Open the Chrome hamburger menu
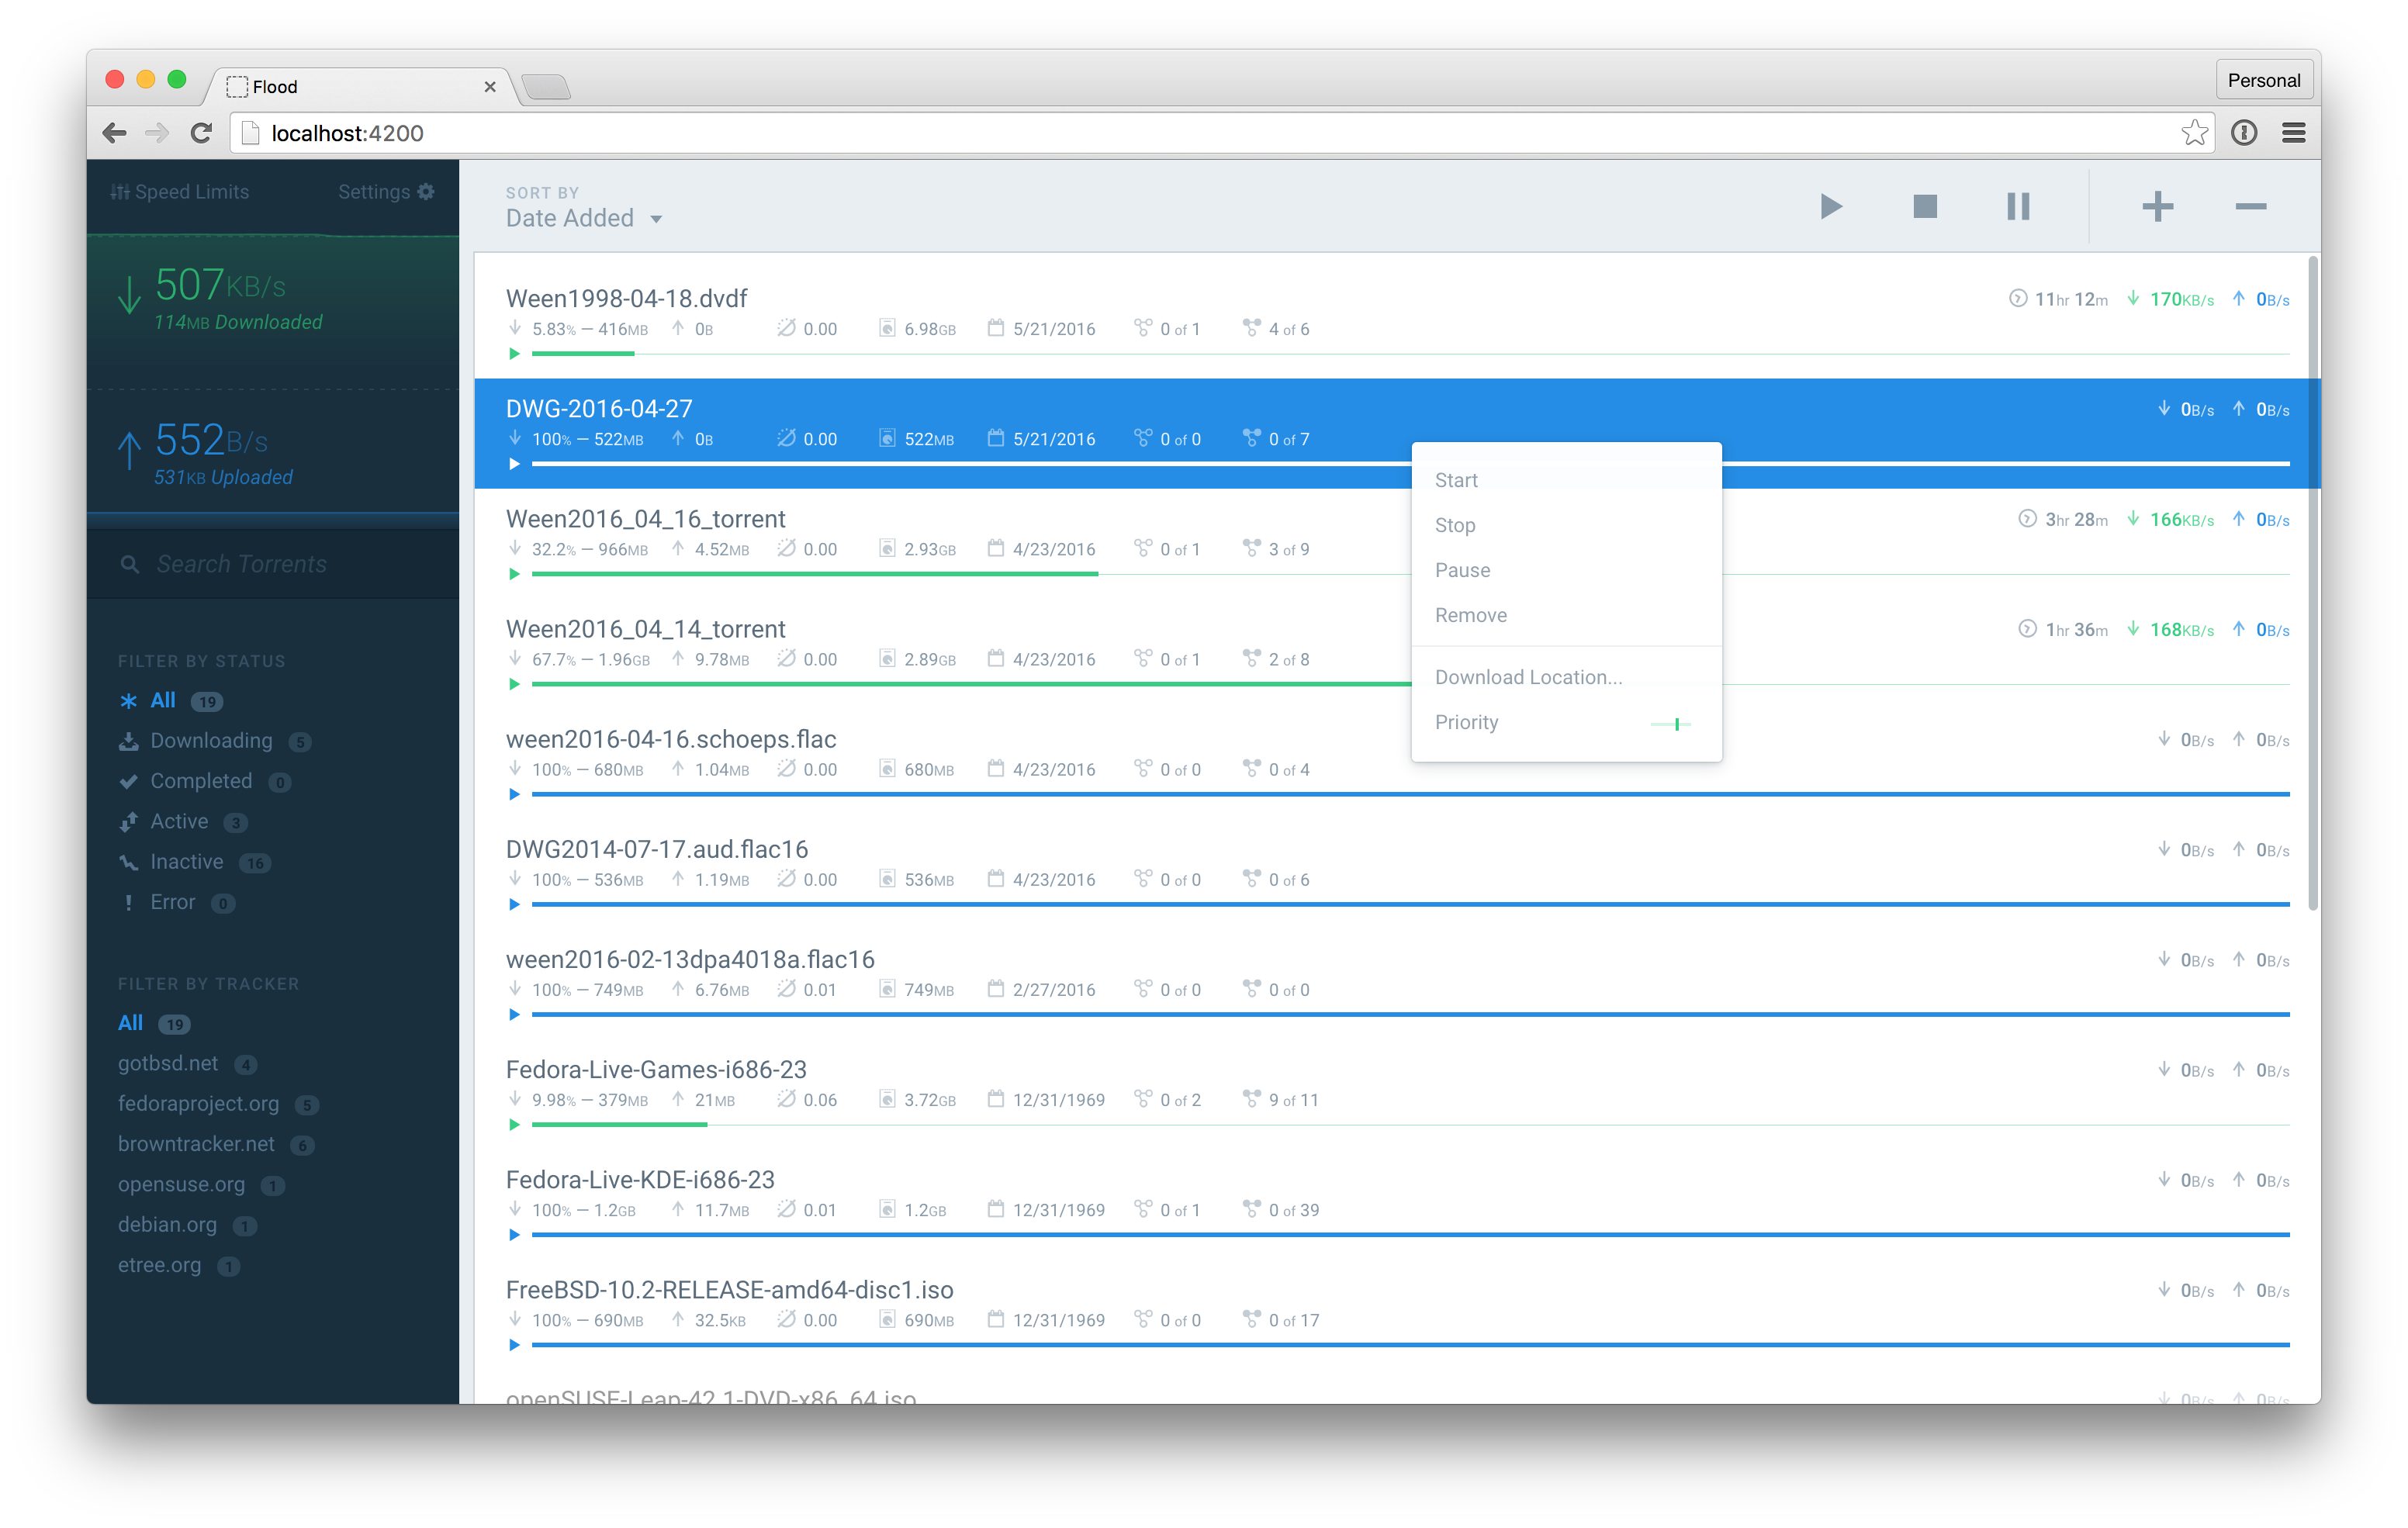 (x=2293, y=133)
